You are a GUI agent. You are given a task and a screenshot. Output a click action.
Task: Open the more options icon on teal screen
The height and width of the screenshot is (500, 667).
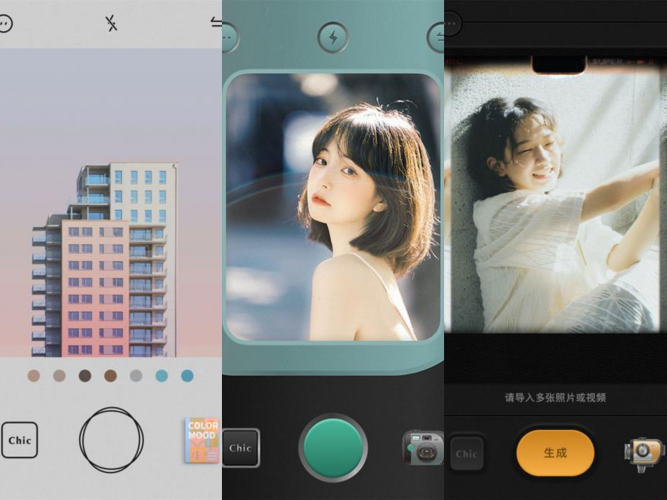tap(229, 38)
